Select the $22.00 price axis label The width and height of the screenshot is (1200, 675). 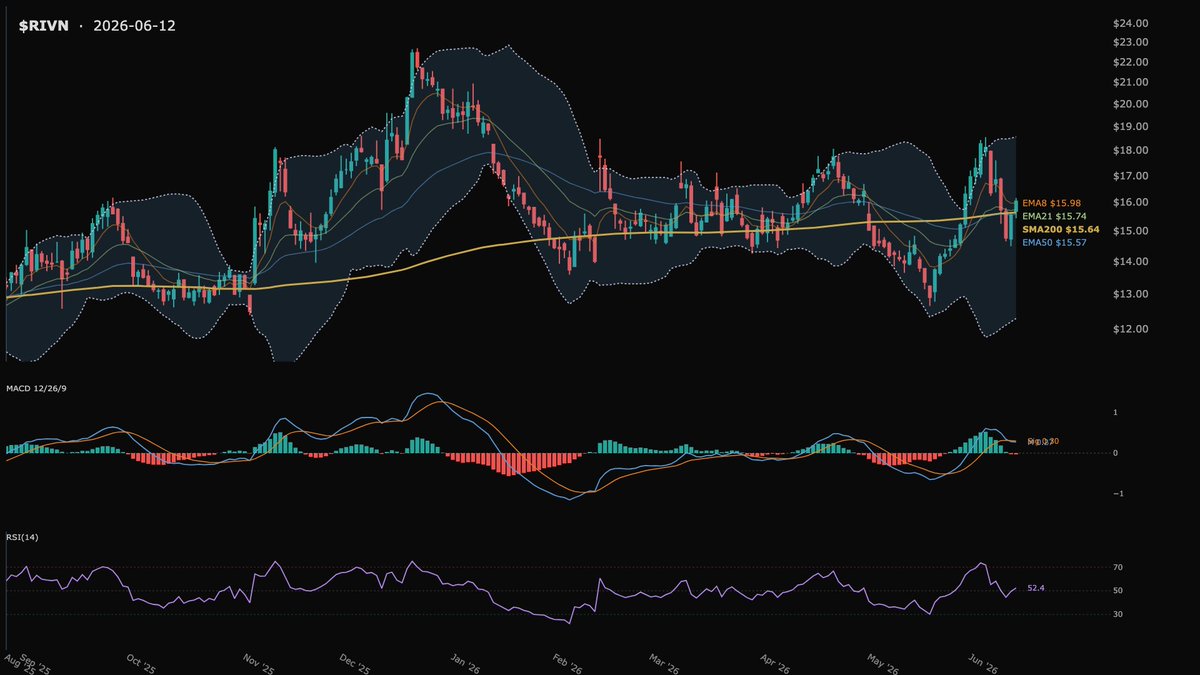1132,62
